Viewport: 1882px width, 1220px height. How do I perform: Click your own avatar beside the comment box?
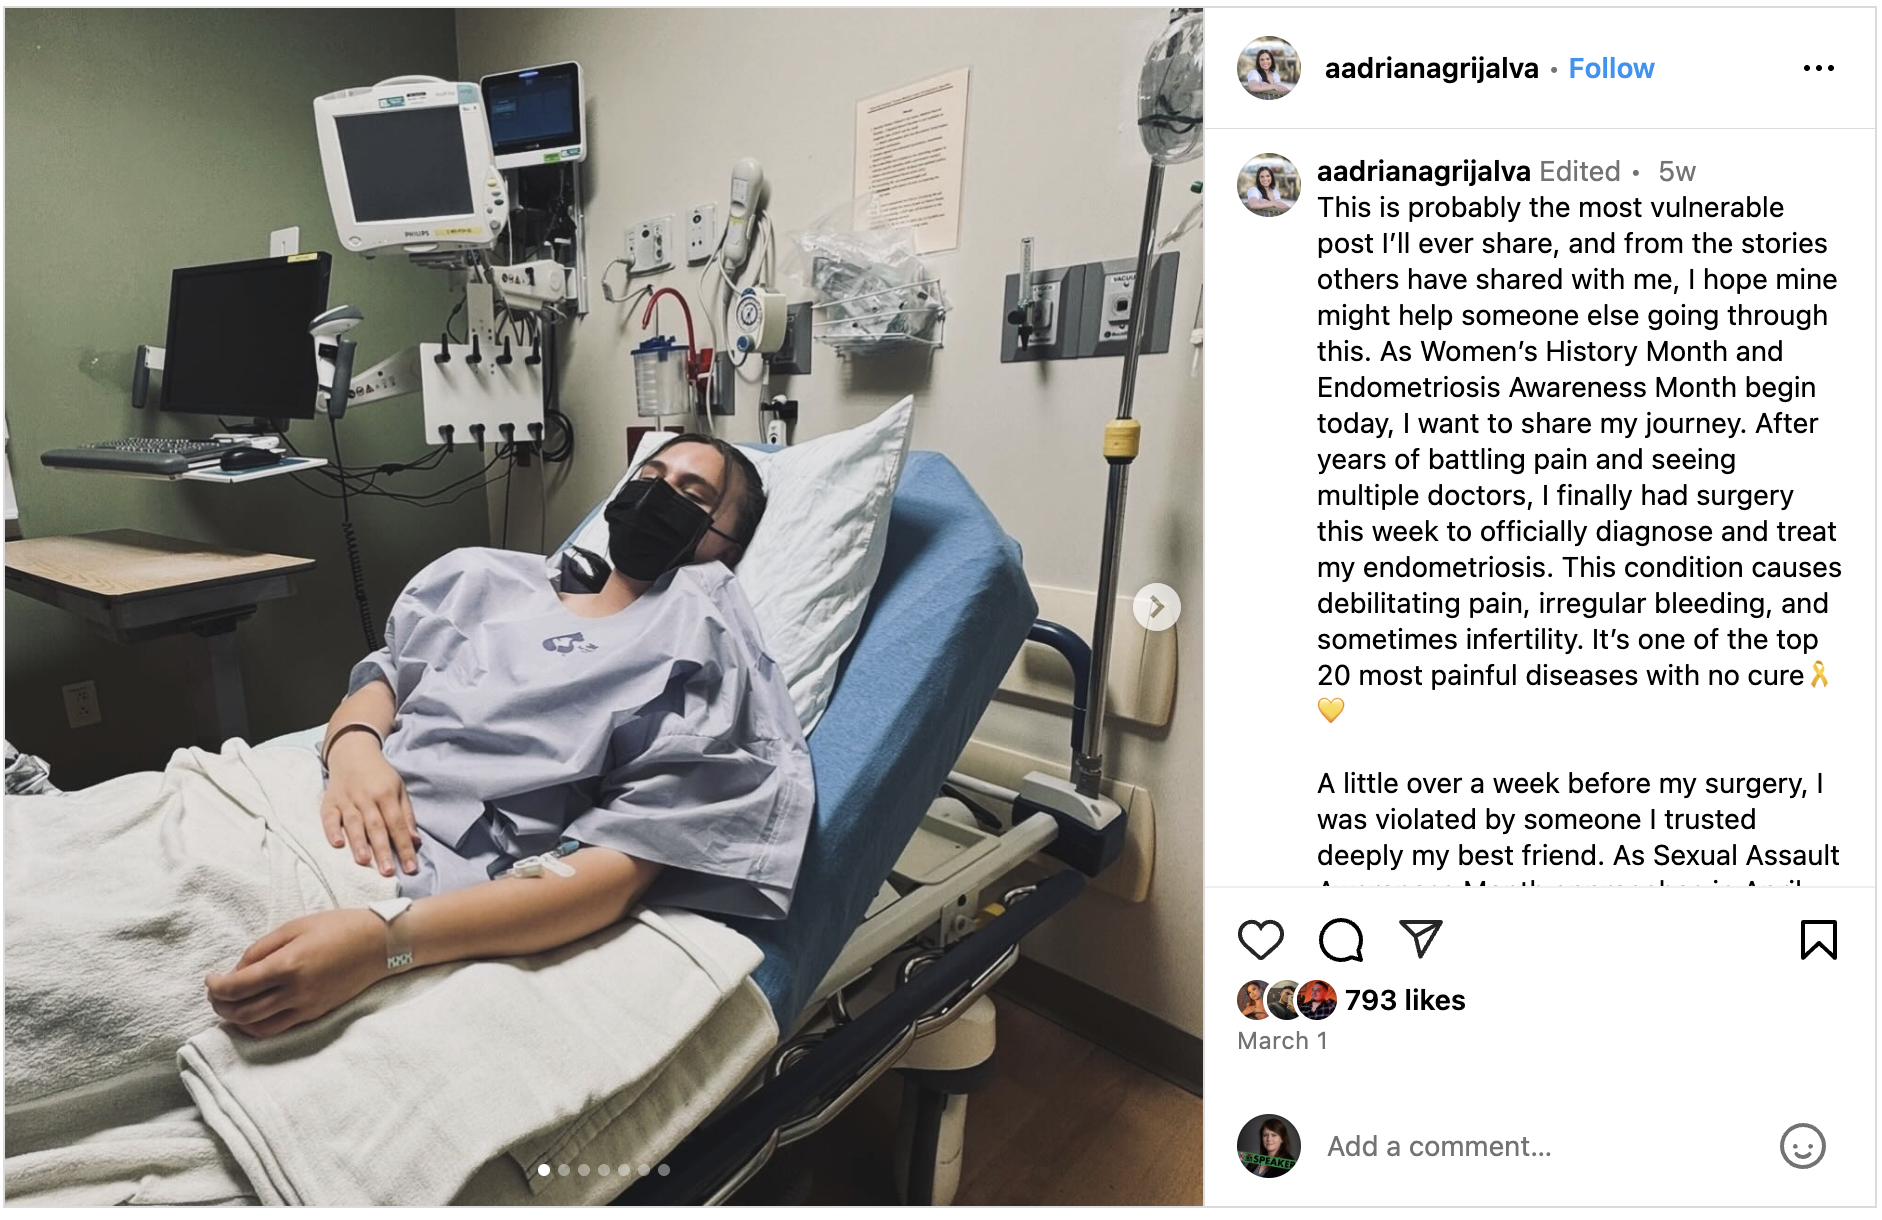pos(1269,1146)
